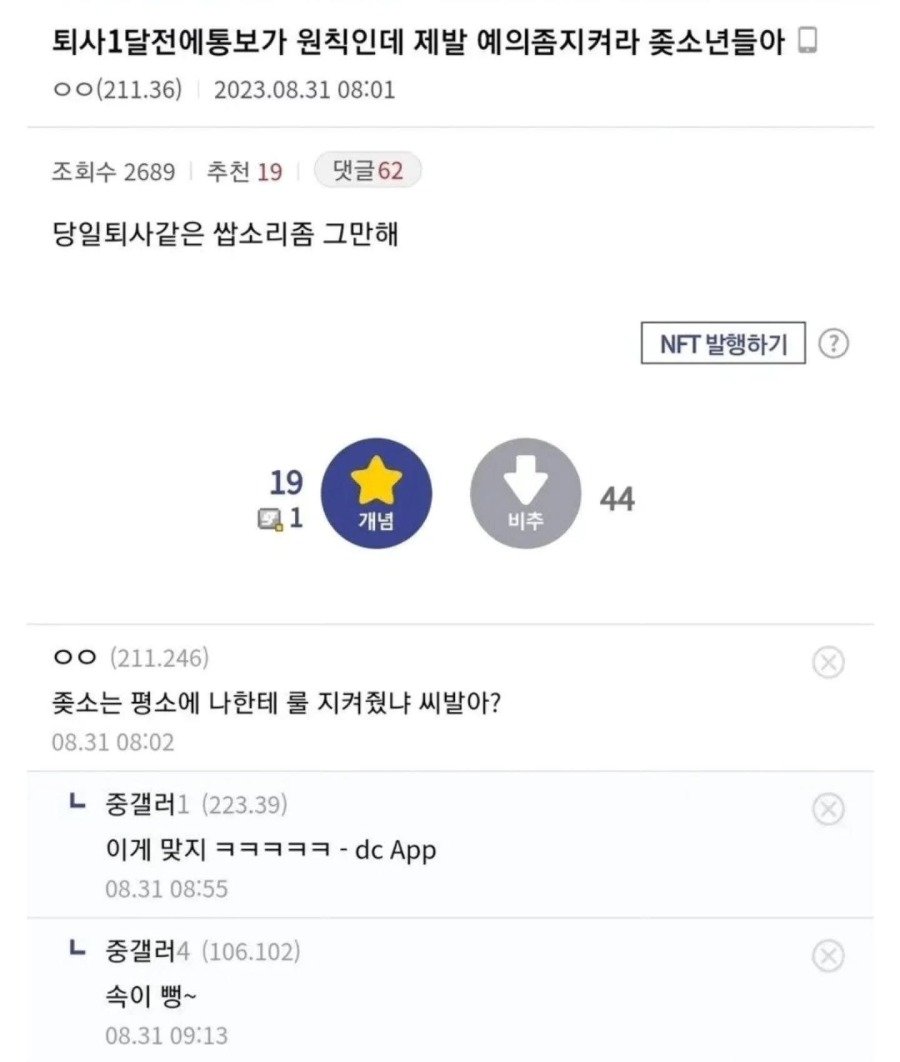This screenshot has width=900, height=1062.
Task: Remove 중갤러4's reply using its X icon
Action: (828, 957)
